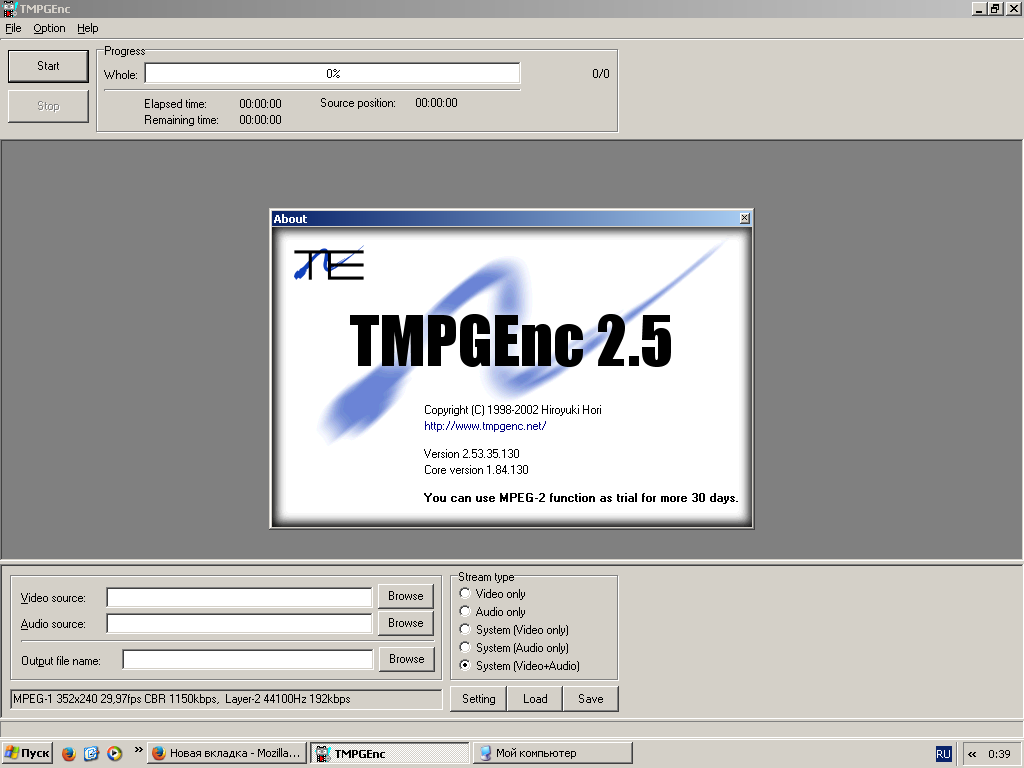Switch to Новая вкладка - Mozilla taskbar window

[227, 753]
